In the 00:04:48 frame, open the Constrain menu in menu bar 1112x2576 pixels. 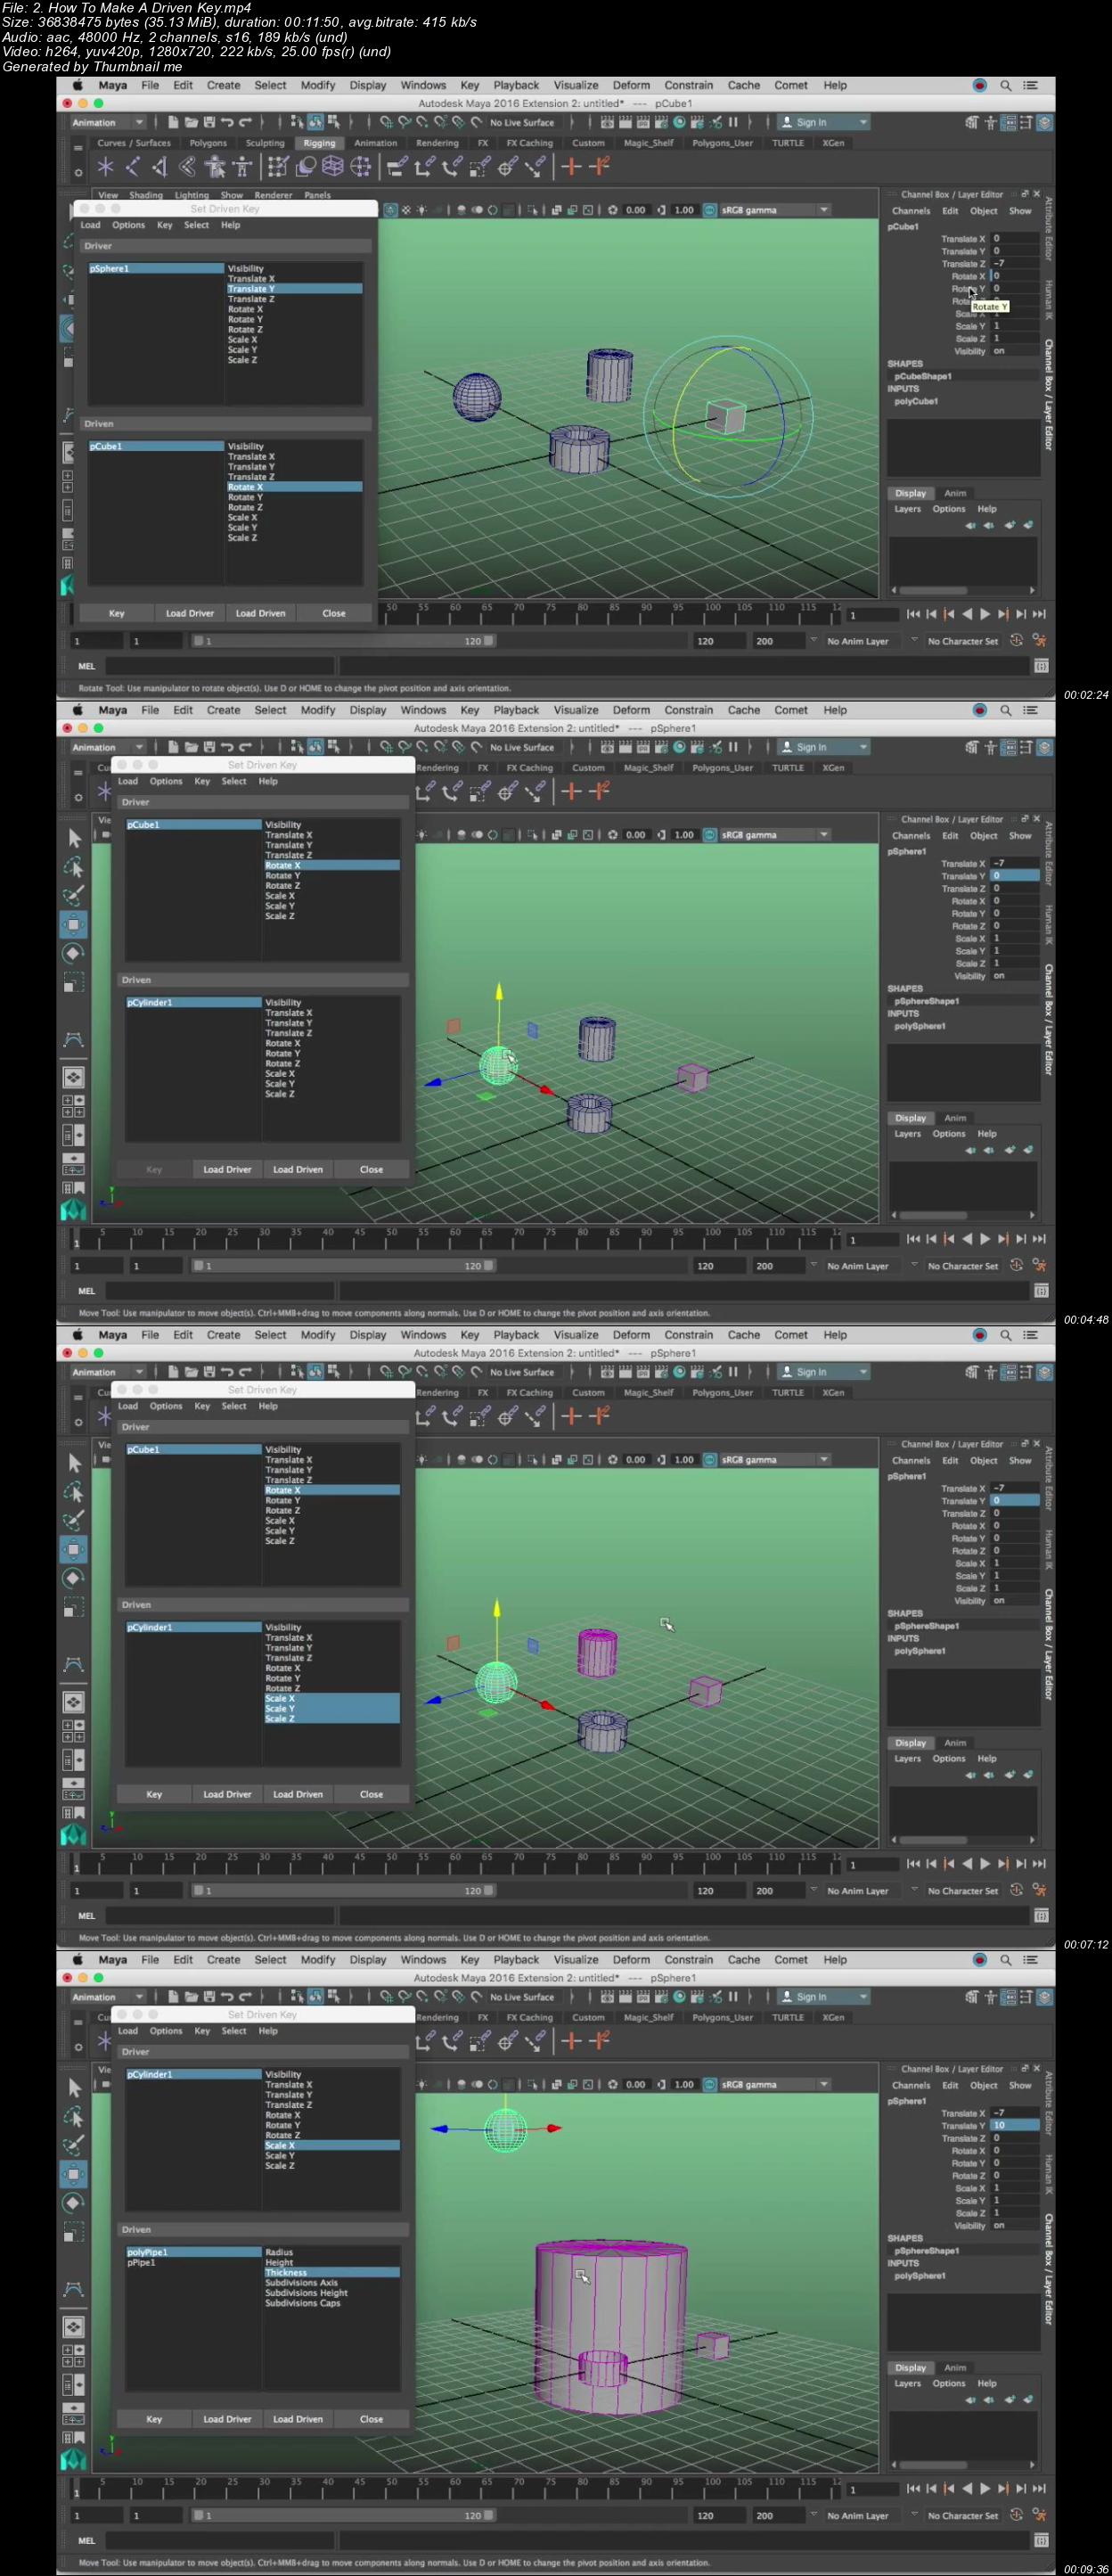(x=689, y=711)
